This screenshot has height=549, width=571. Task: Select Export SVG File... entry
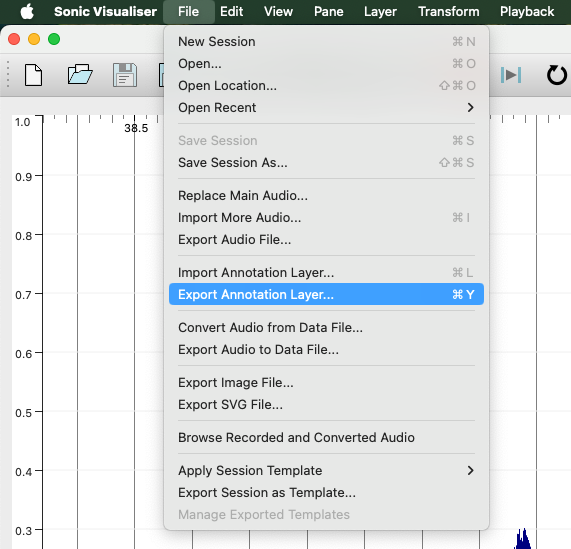[326, 404]
